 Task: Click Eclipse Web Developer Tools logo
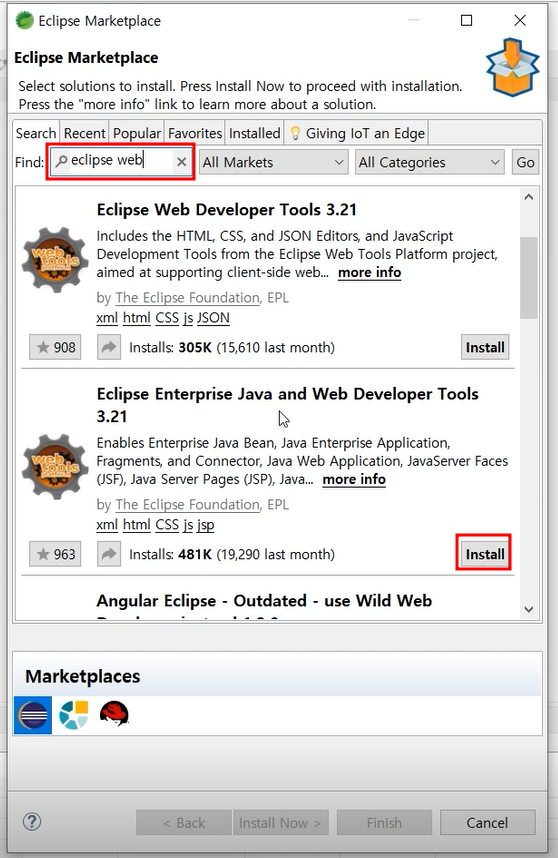(x=55, y=259)
